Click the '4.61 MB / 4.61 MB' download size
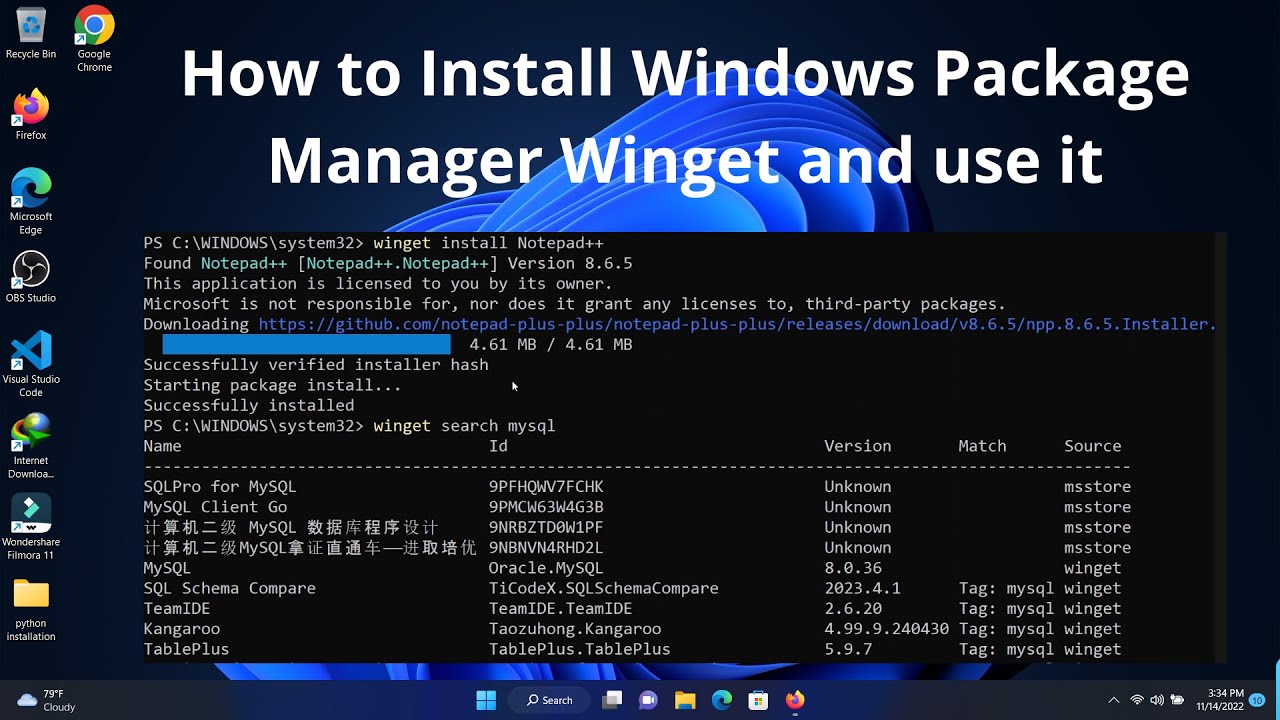Image resolution: width=1280 pixels, height=720 pixels. point(550,344)
